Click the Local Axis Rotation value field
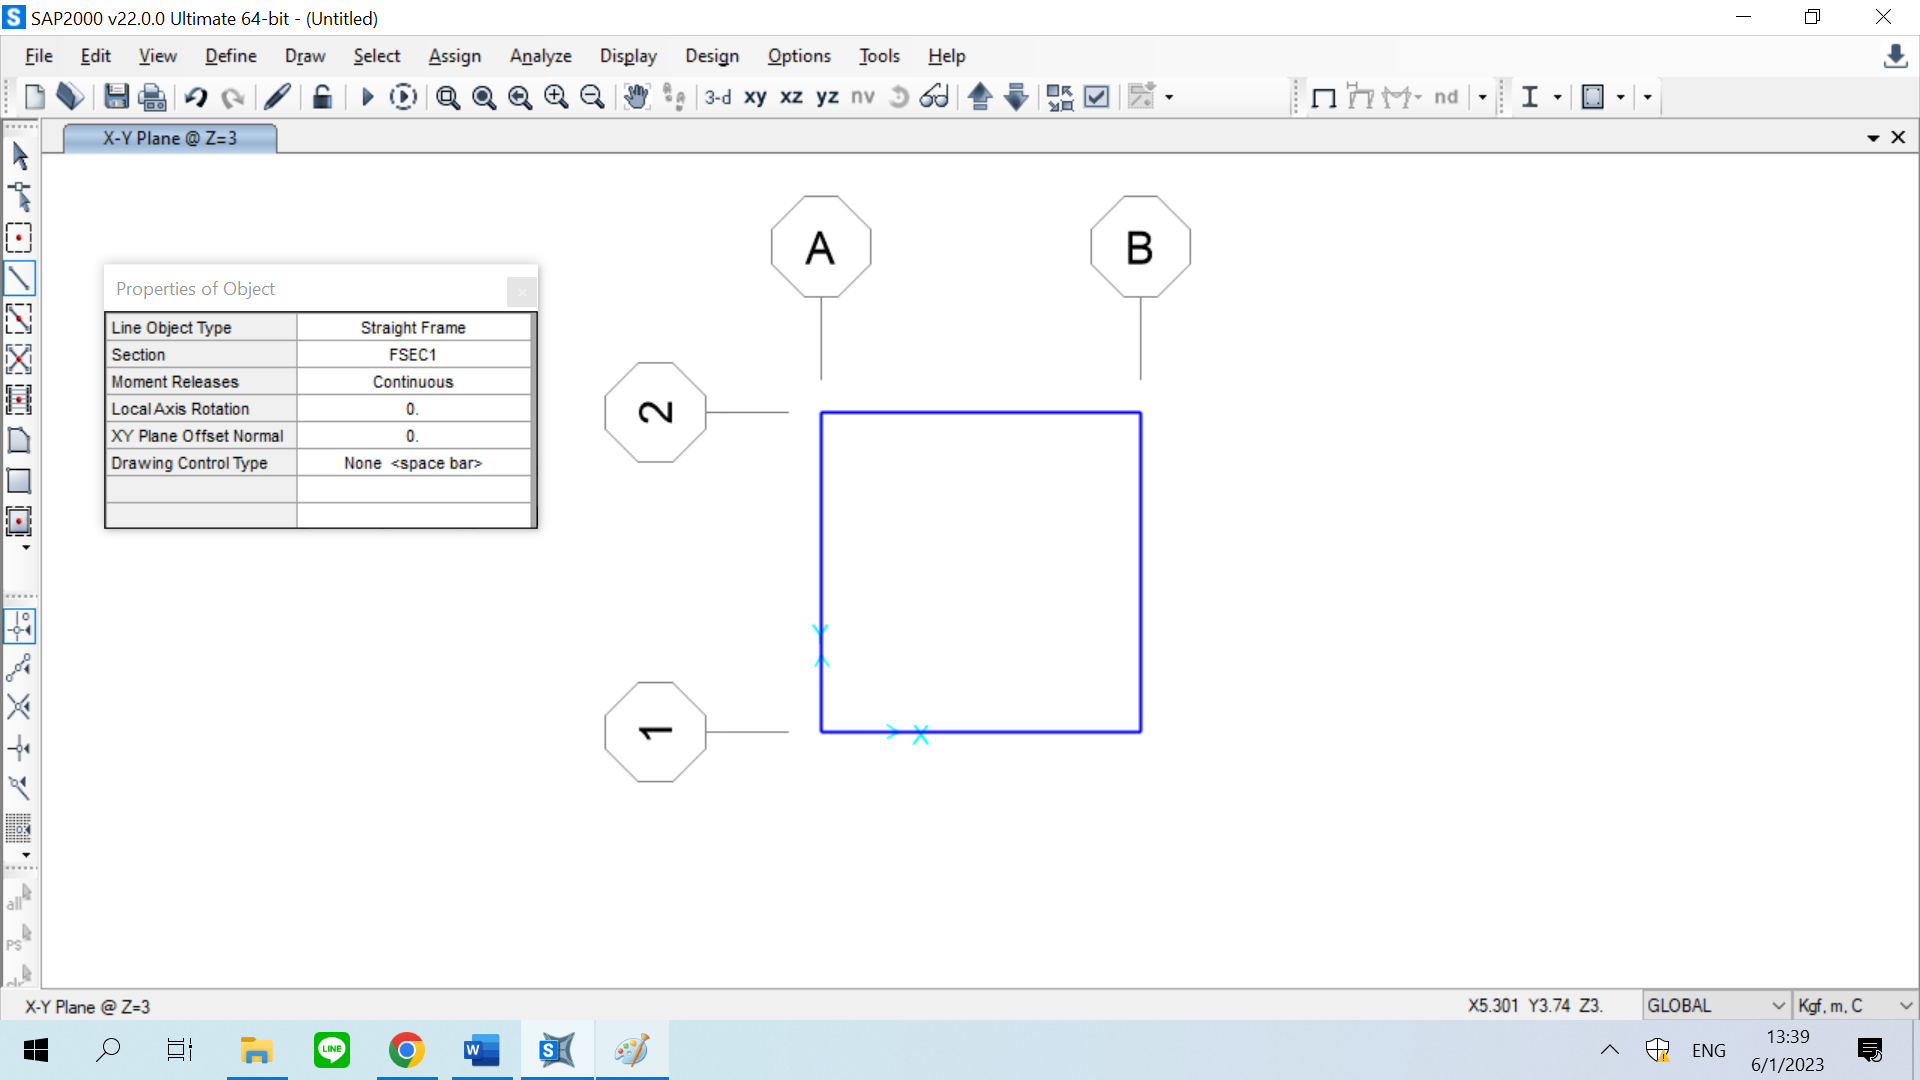This screenshot has width=1920, height=1080. pos(413,409)
